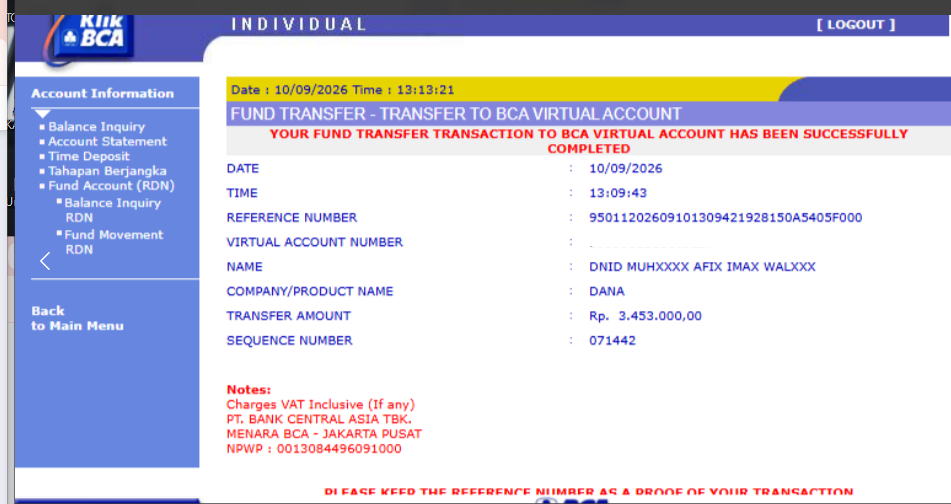Click the date value 10/09/2026 in details

tap(626, 168)
